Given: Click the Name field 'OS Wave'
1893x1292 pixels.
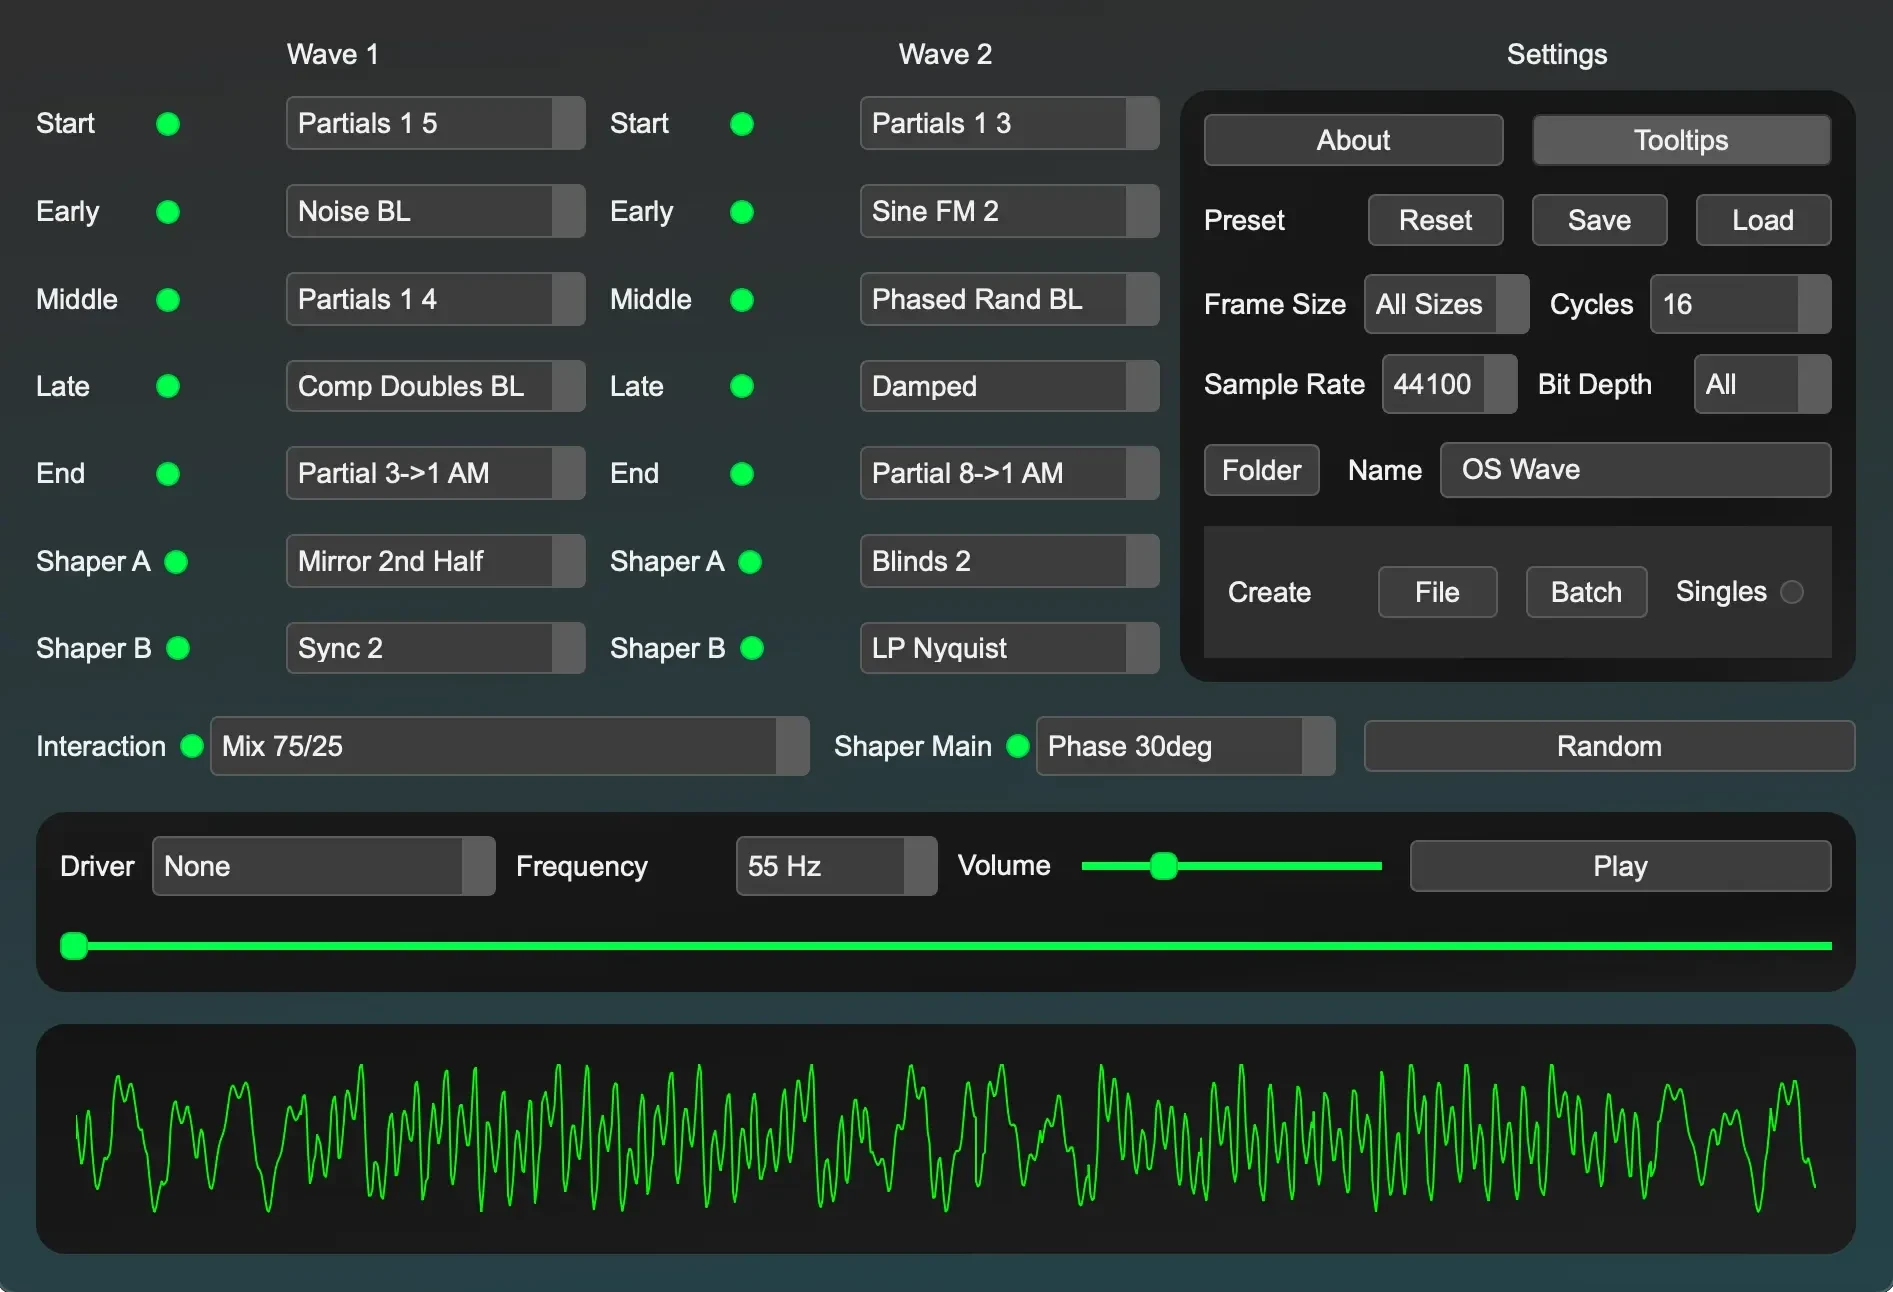Looking at the screenshot, I should 1635,470.
